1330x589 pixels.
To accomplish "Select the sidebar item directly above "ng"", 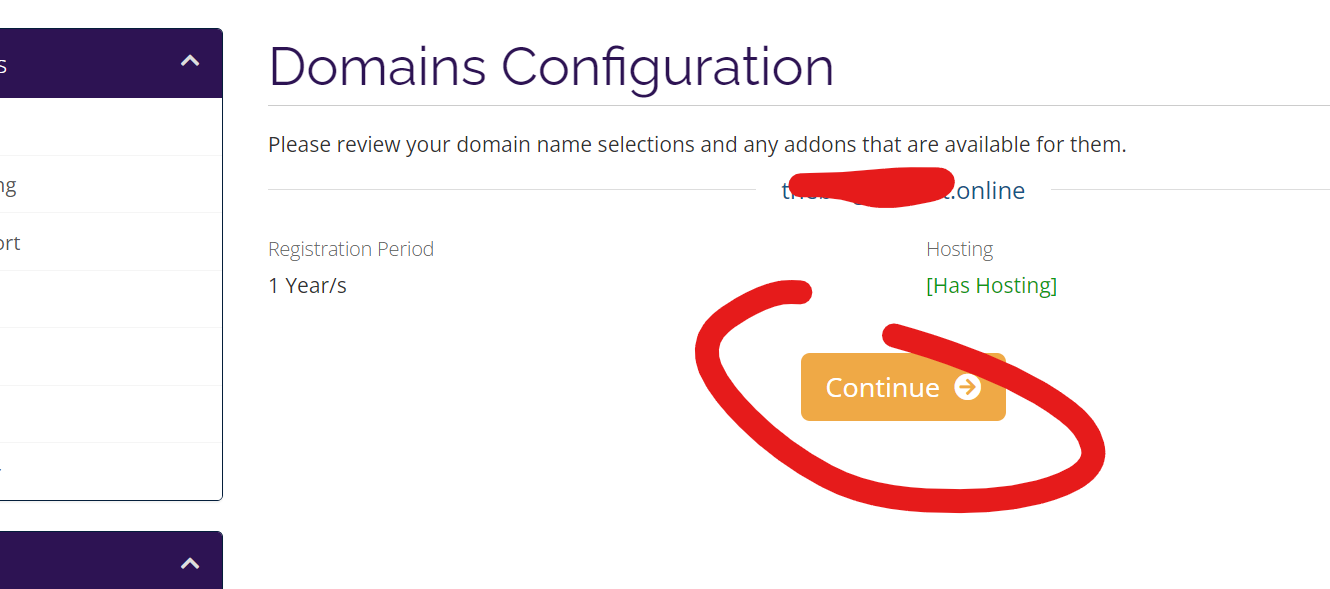I will [100, 127].
